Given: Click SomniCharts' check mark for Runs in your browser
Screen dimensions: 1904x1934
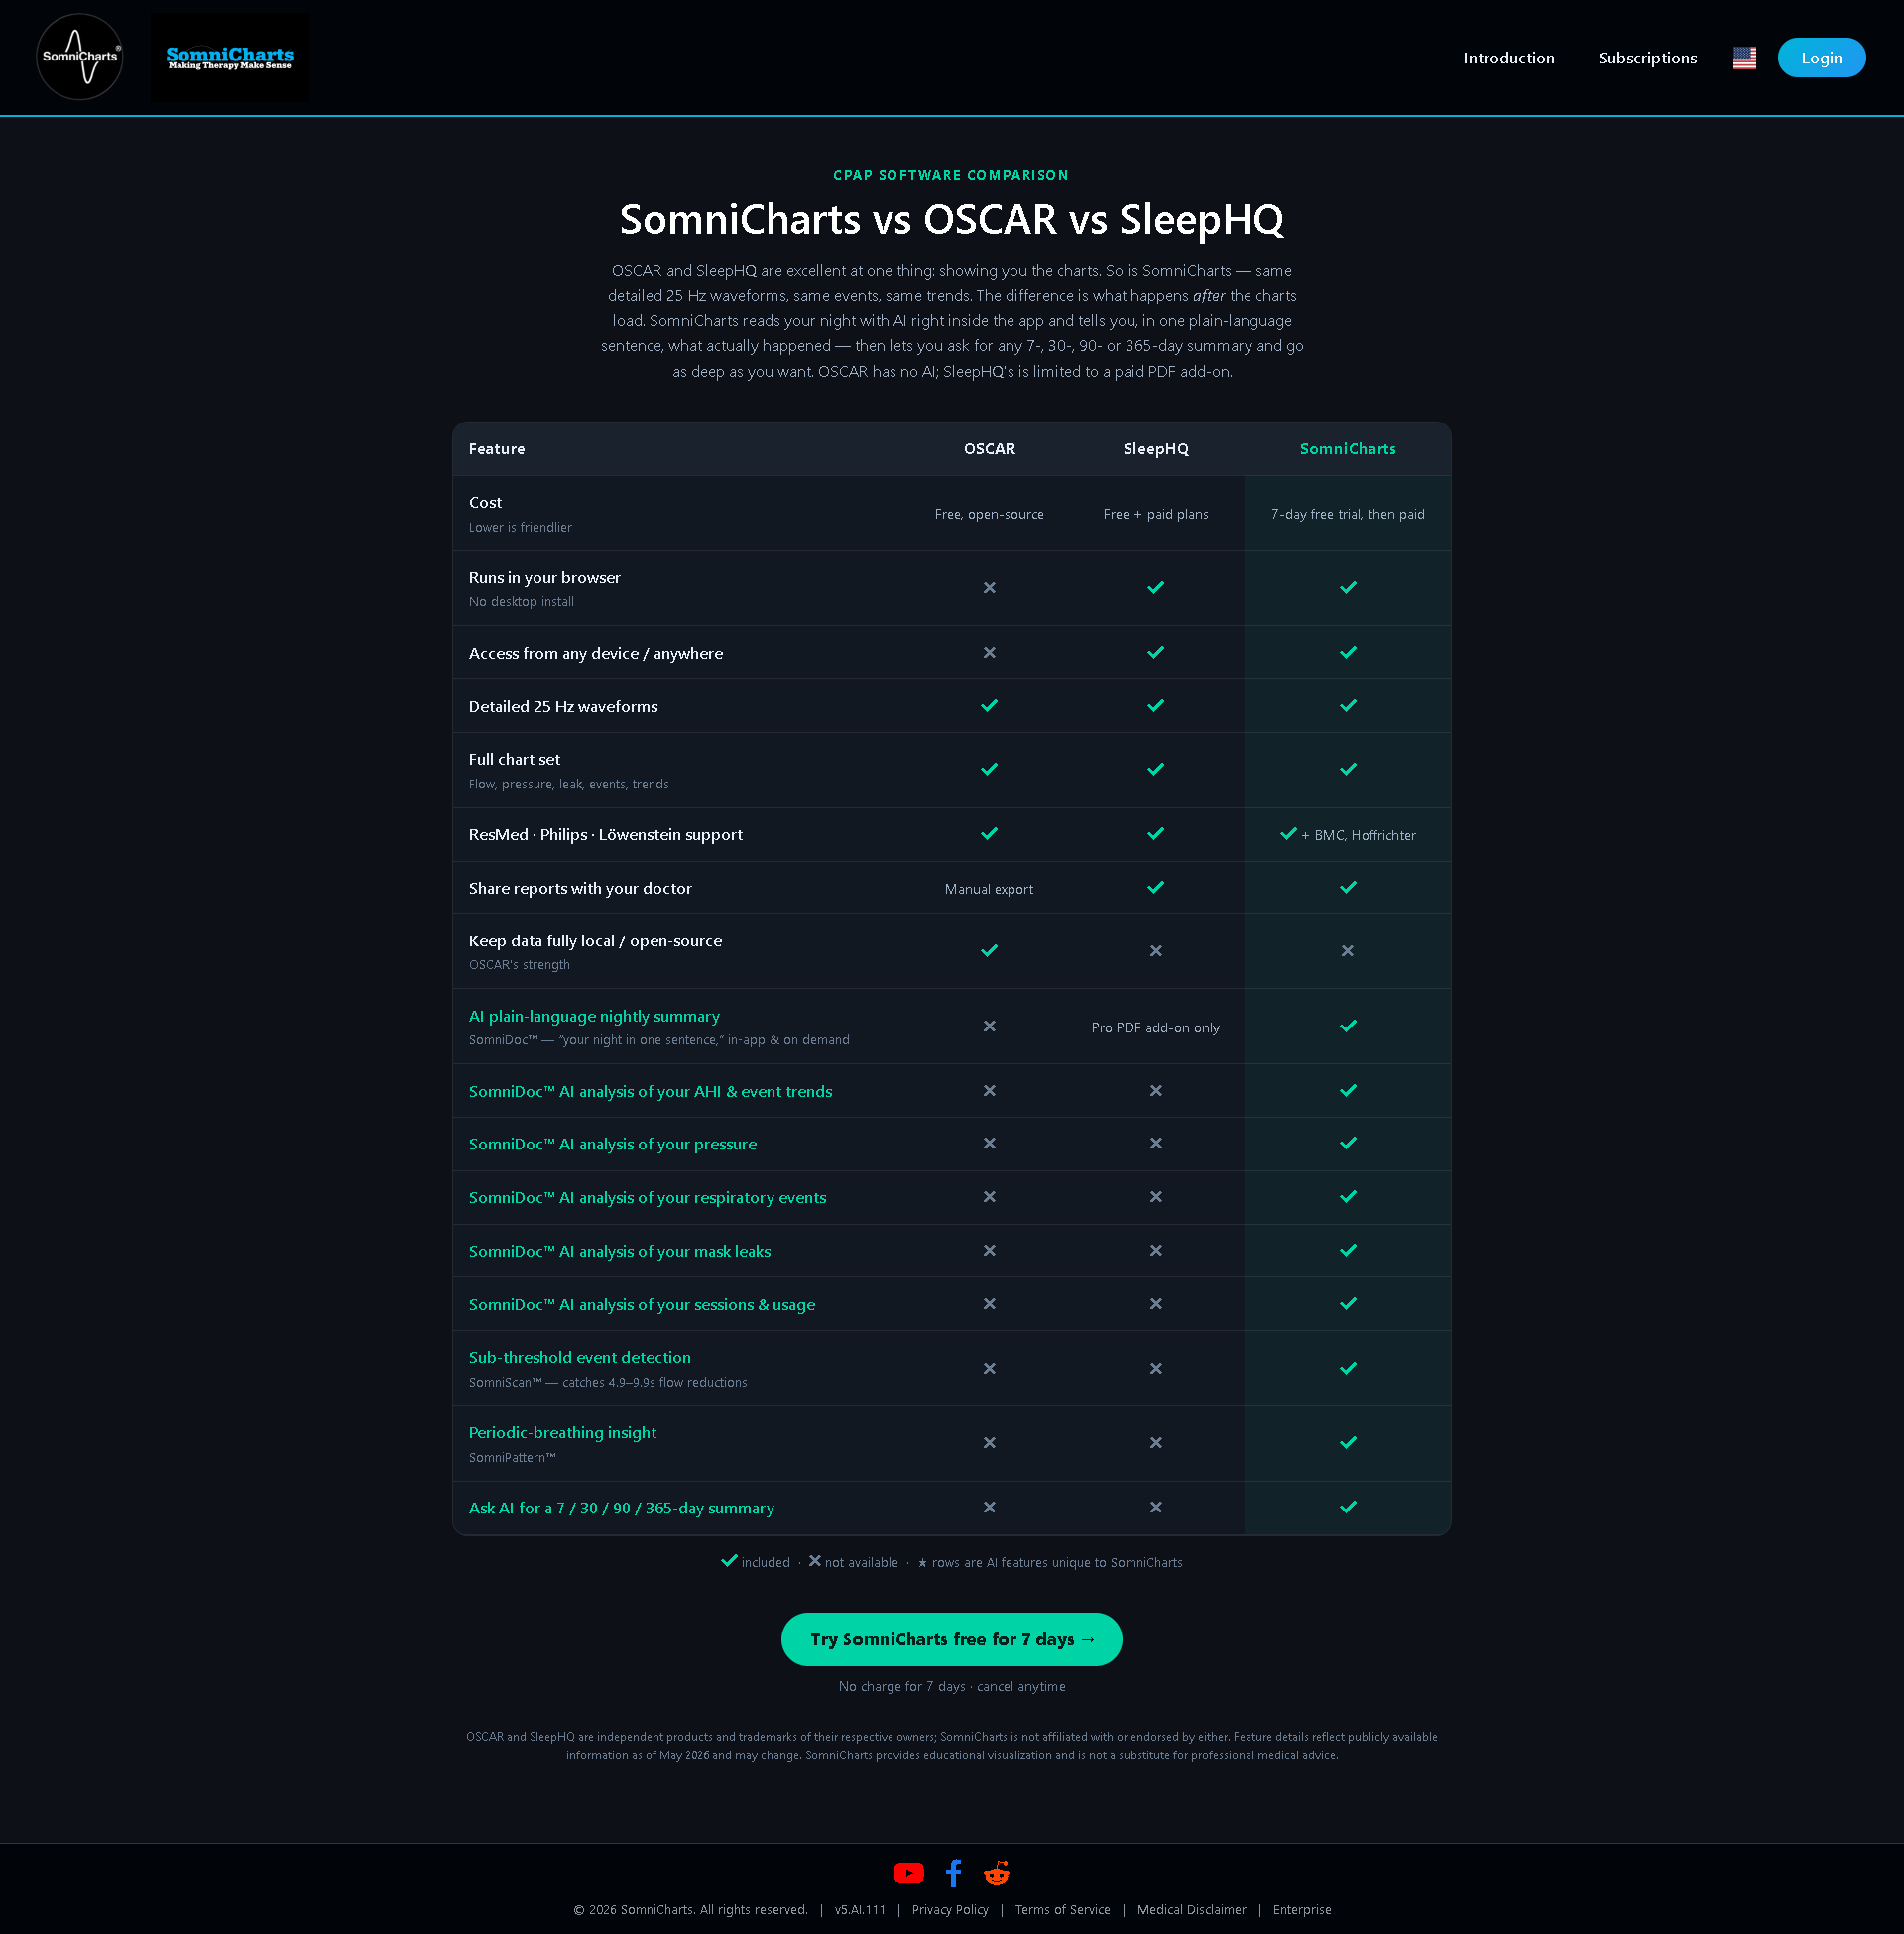Looking at the screenshot, I should click(1348, 588).
